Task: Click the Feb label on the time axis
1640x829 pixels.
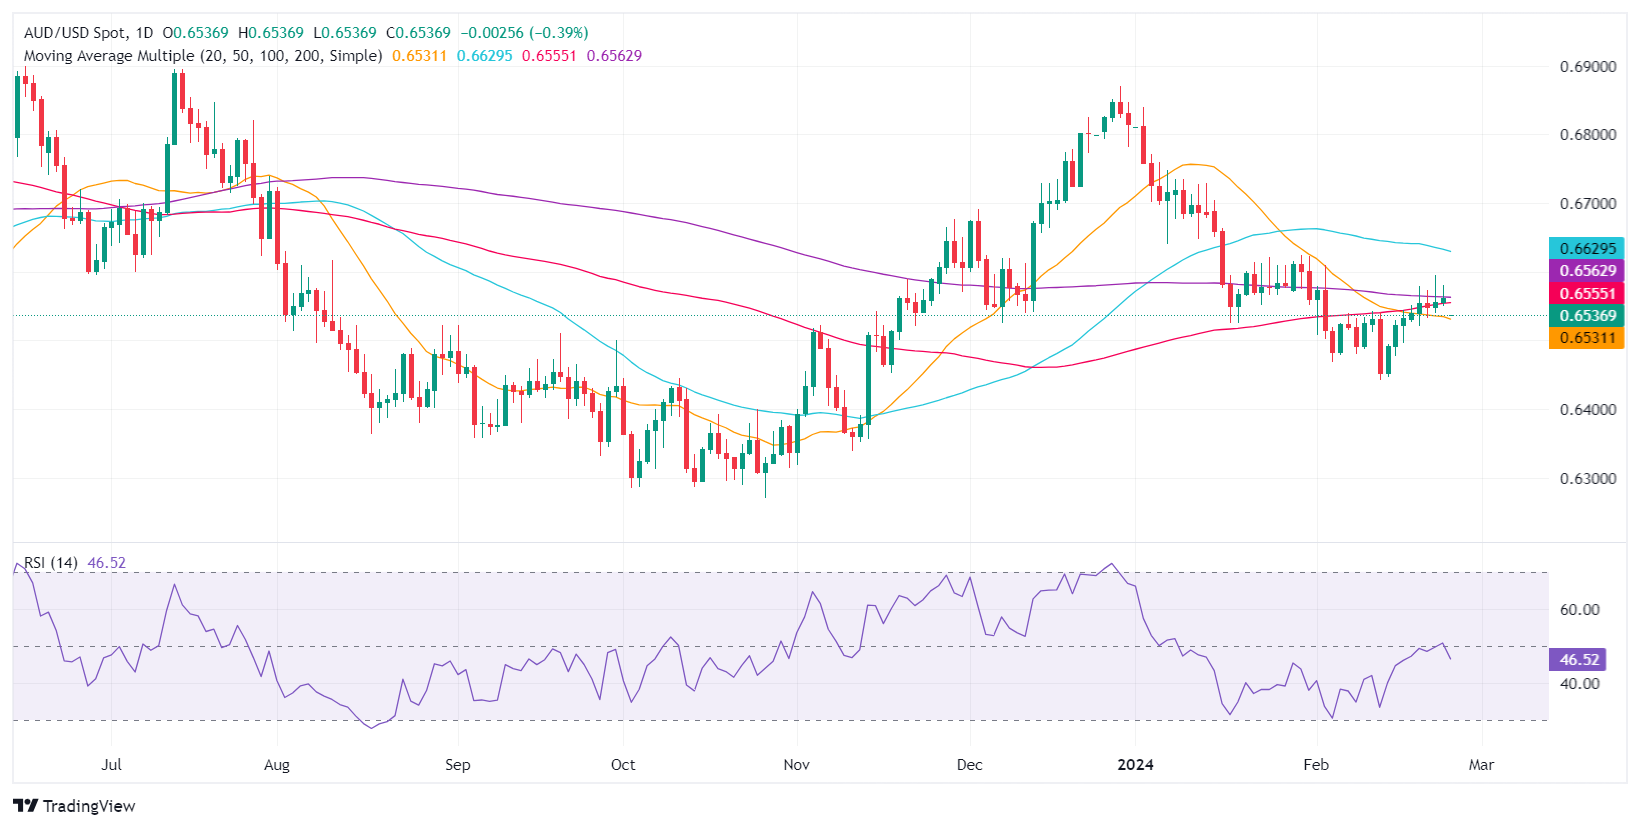Action: (1316, 765)
